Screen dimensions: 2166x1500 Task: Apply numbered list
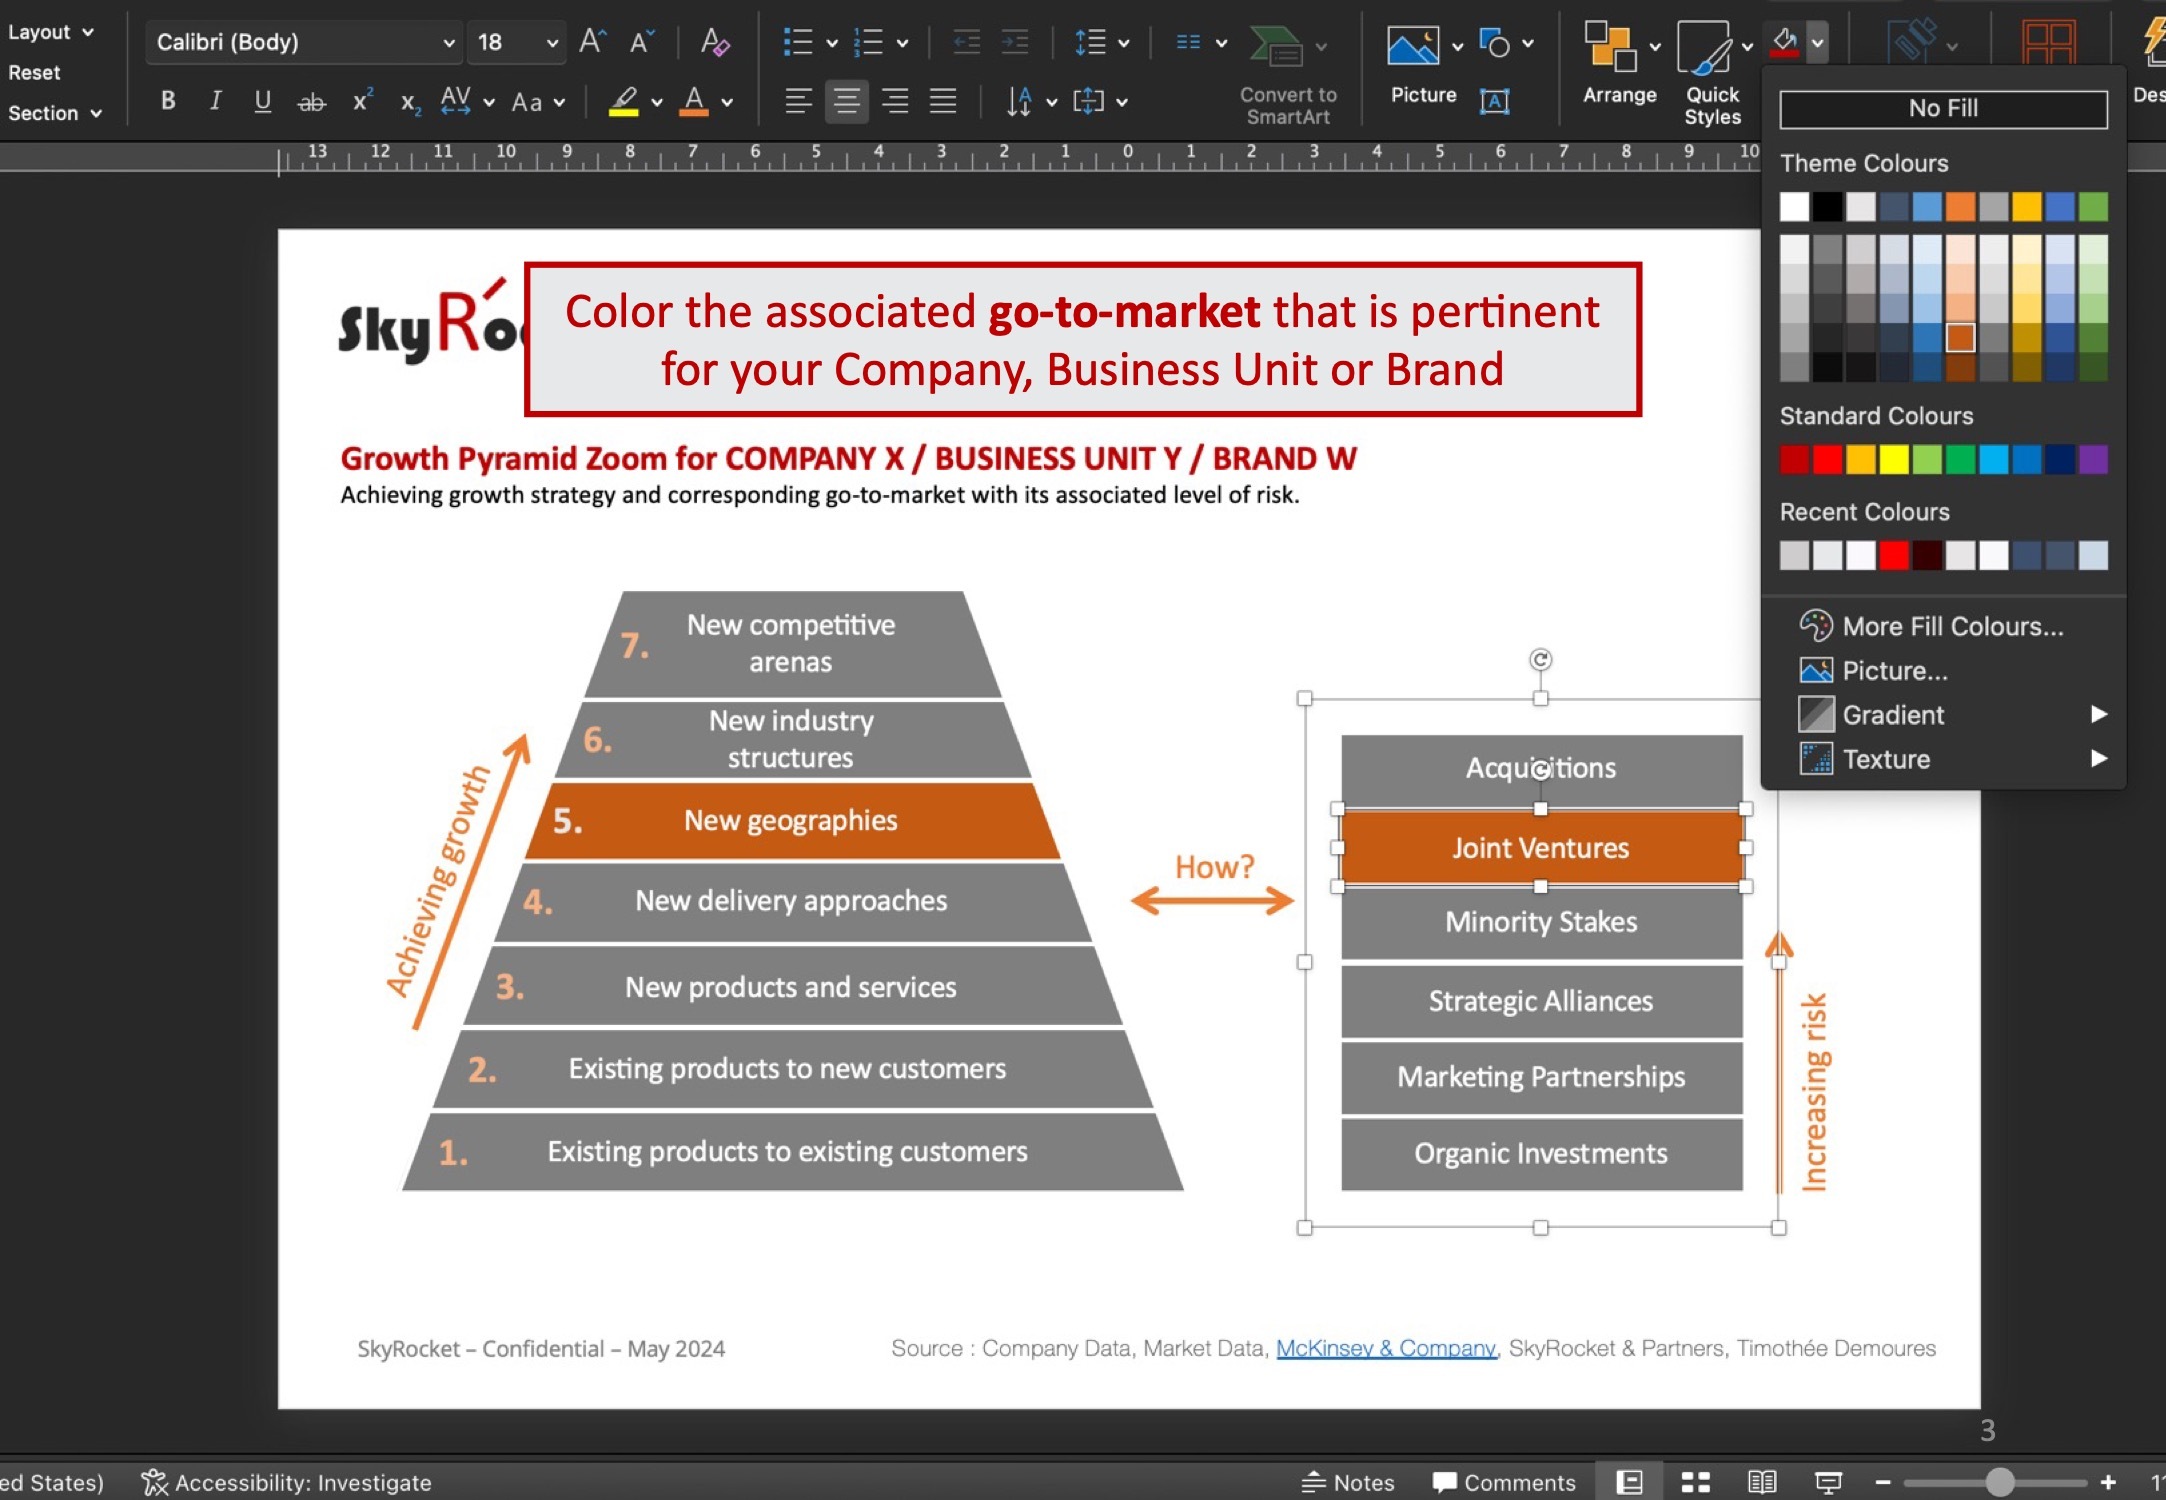(868, 42)
